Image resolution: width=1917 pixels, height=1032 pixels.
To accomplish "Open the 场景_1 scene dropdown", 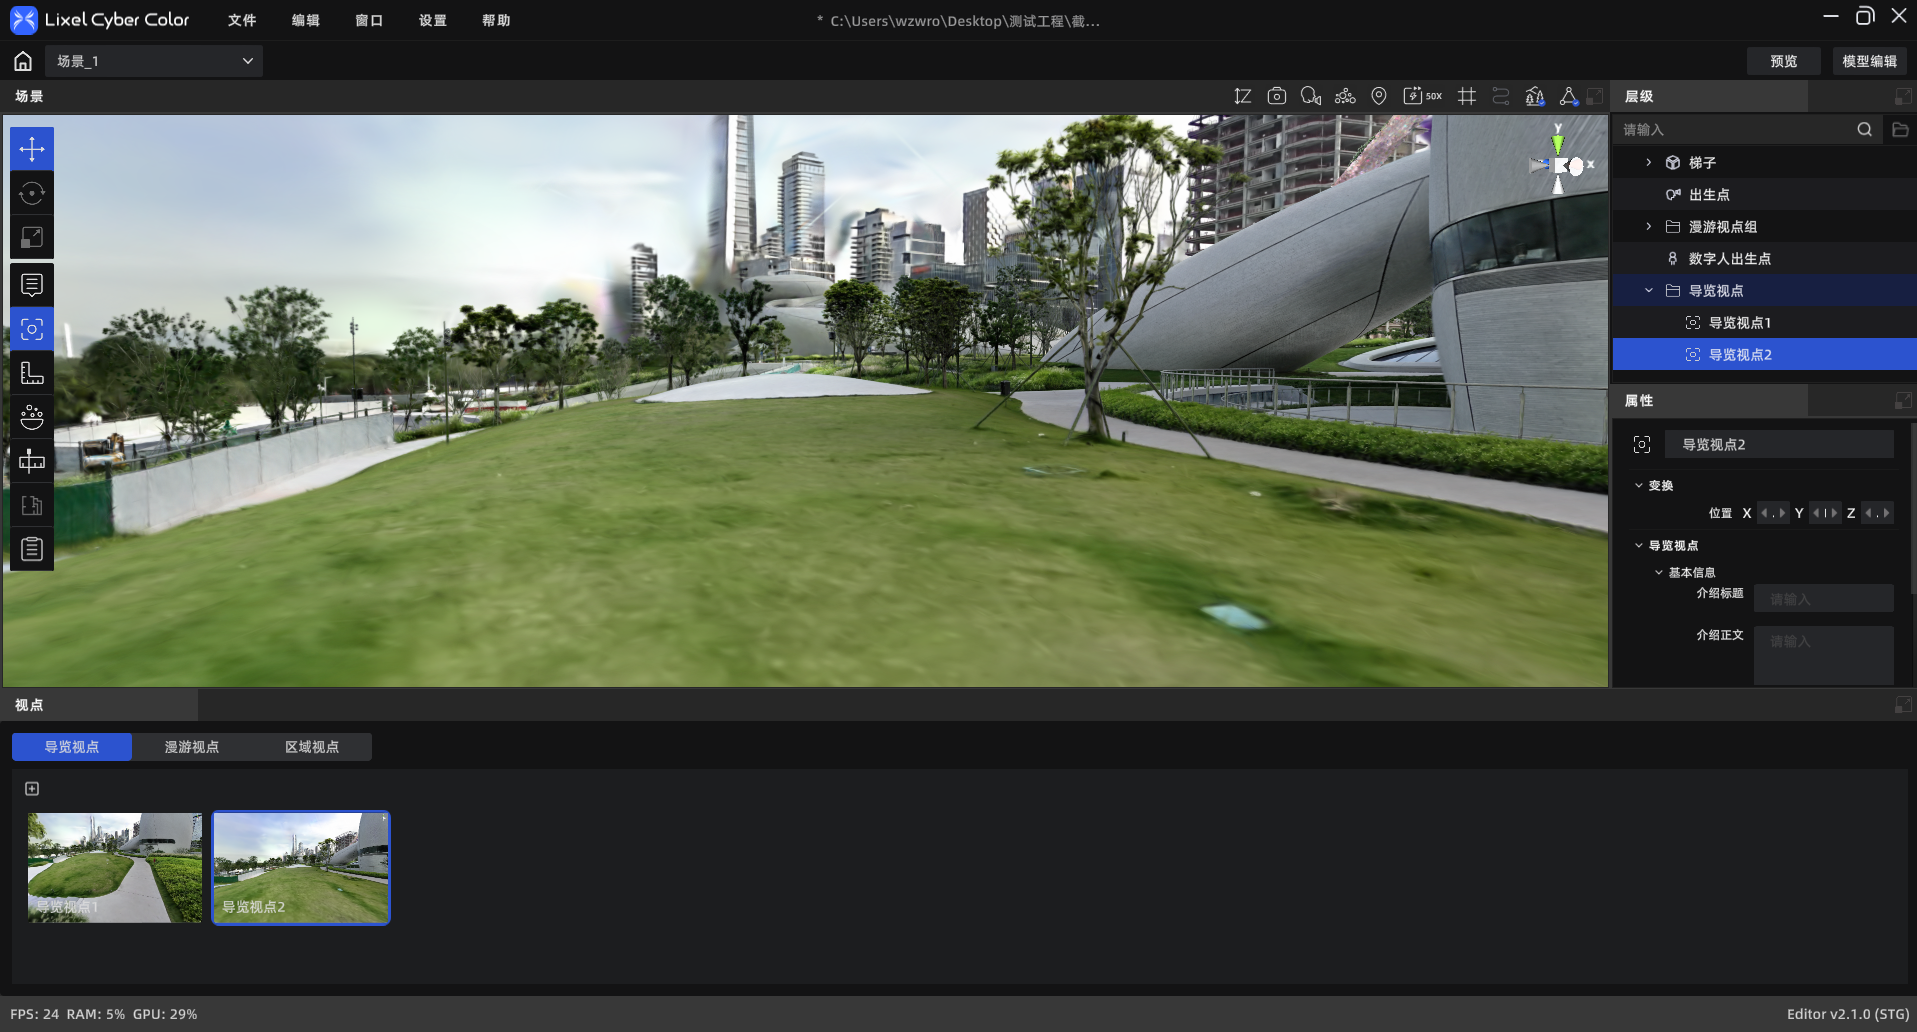I will [x=154, y=61].
